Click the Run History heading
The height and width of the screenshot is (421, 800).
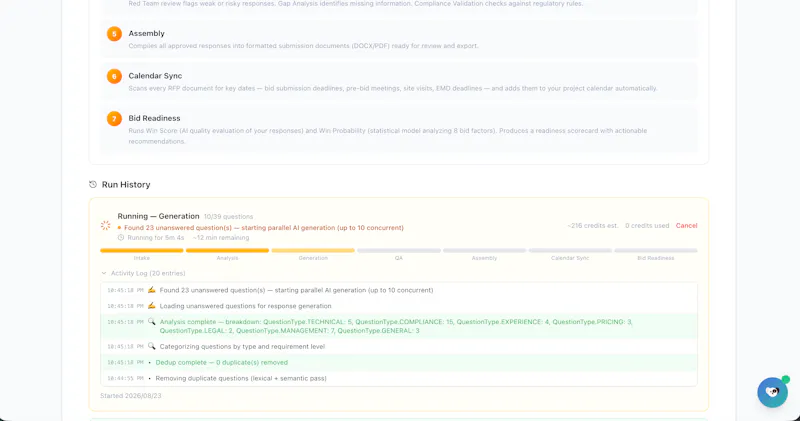pyautogui.click(x=126, y=185)
